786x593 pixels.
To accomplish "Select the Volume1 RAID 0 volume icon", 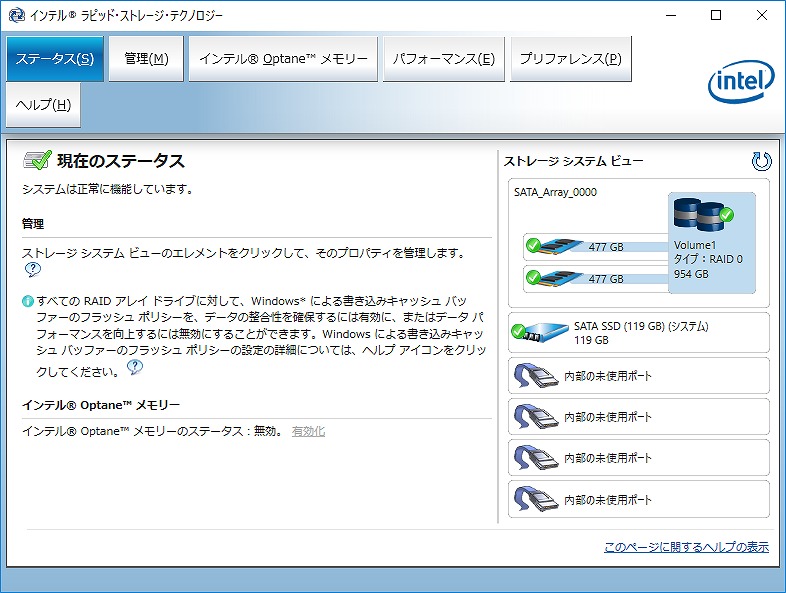I will (x=703, y=215).
